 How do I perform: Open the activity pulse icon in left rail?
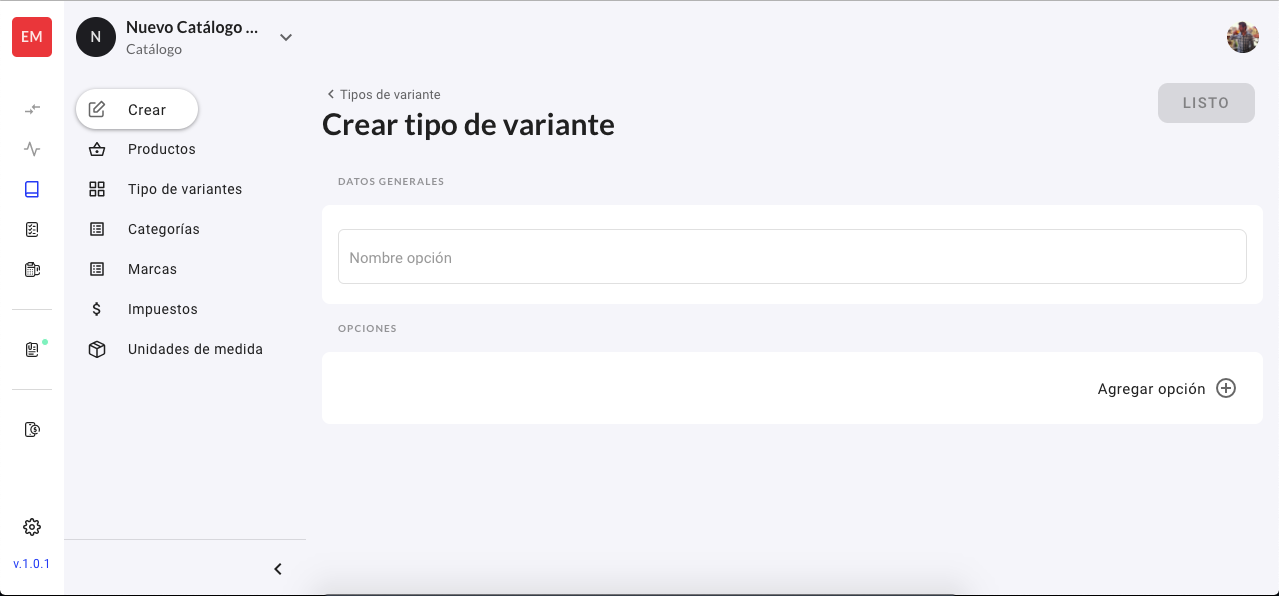[x=32, y=149]
